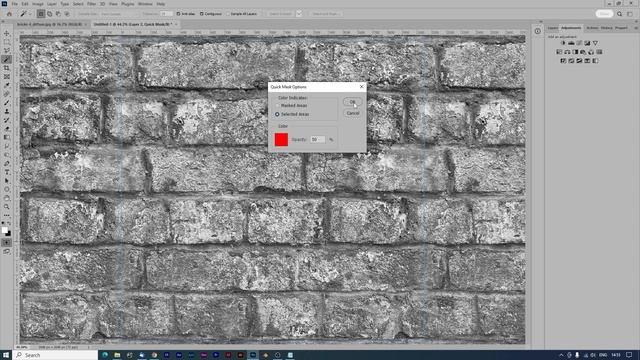This screenshot has height=360, width=640.
Task: Add a Vibrance adjustment
Action: point(595,43)
